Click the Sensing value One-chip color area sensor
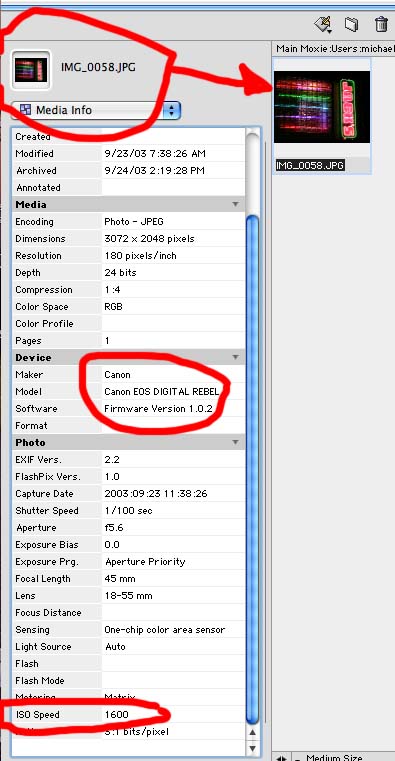The width and height of the screenshot is (395, 761). (x=165, y=629)
